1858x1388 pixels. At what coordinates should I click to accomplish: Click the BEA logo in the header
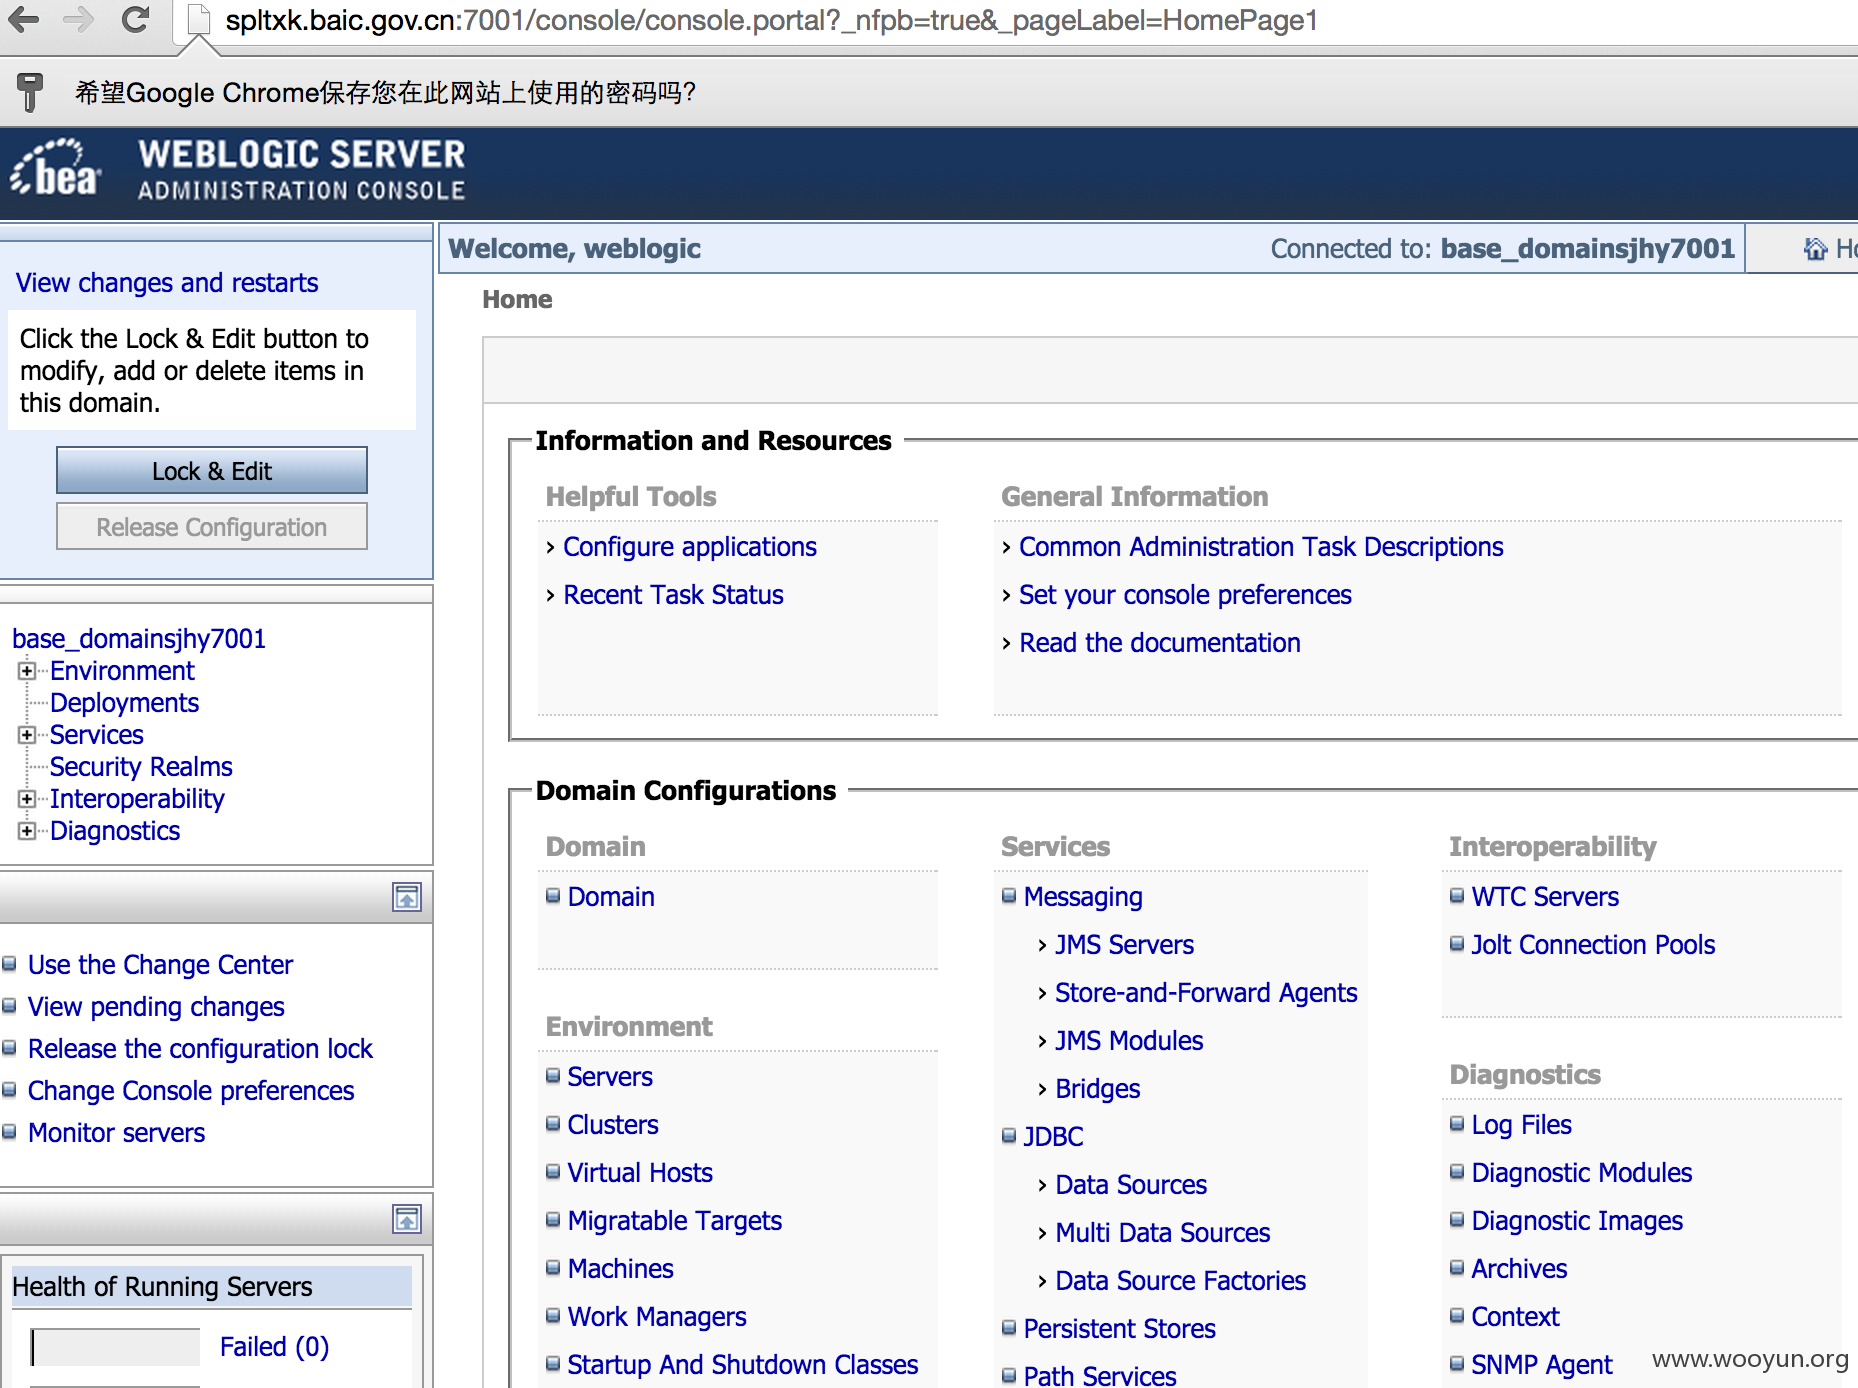(x=57, y=169)
